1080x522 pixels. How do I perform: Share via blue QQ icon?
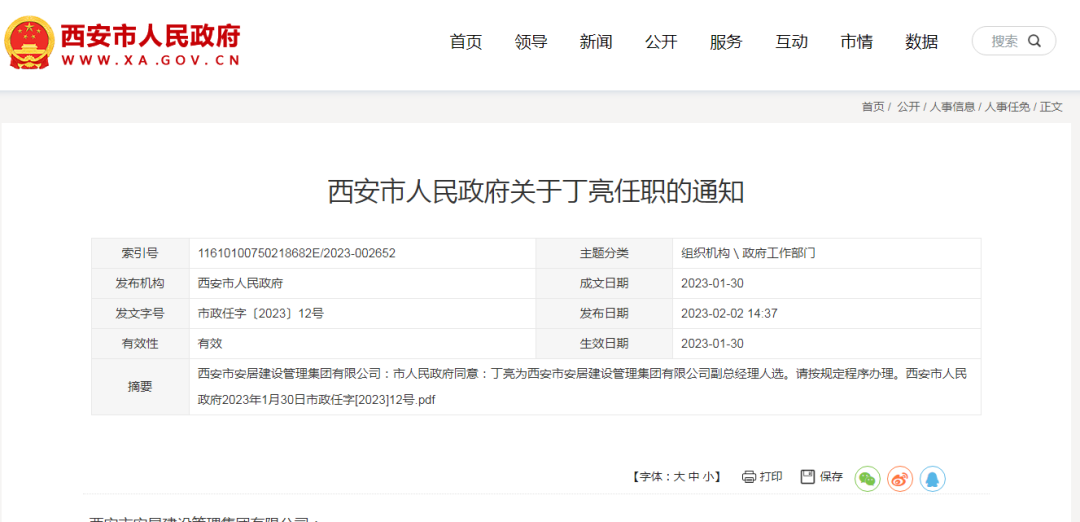[933, 479]
